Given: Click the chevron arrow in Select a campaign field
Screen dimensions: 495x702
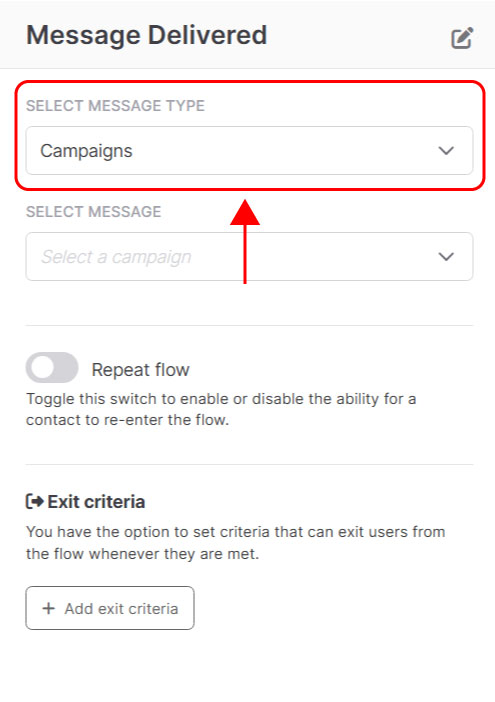Looking at the screenshot, I should pyautogui.click(x=446, y=256).
